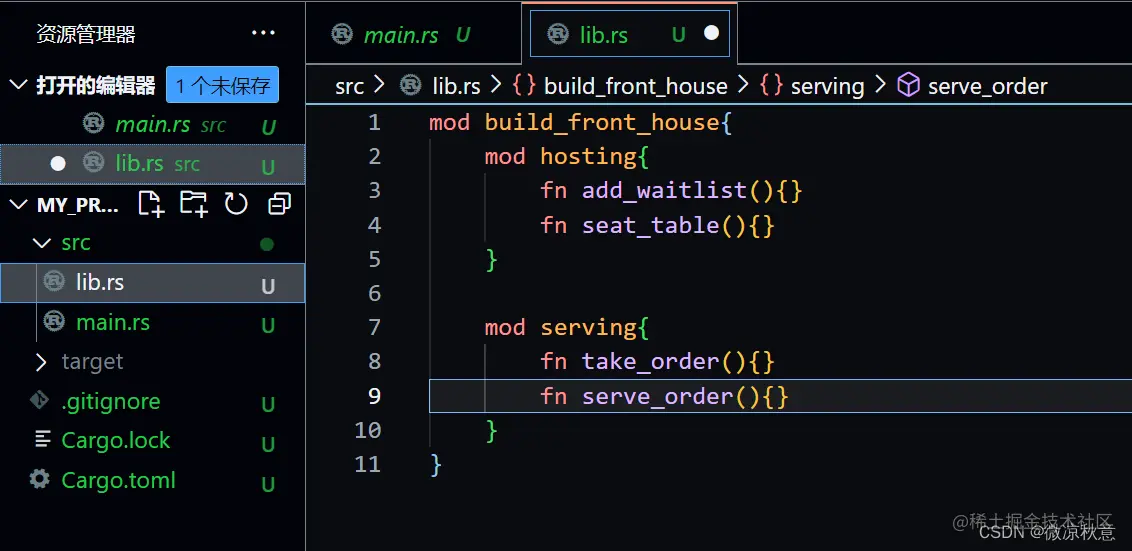This screenshot has height=551, width=1132.
Task: Click the '1 个未保存' unsaved badge
Action: click(x=222, y=85)
